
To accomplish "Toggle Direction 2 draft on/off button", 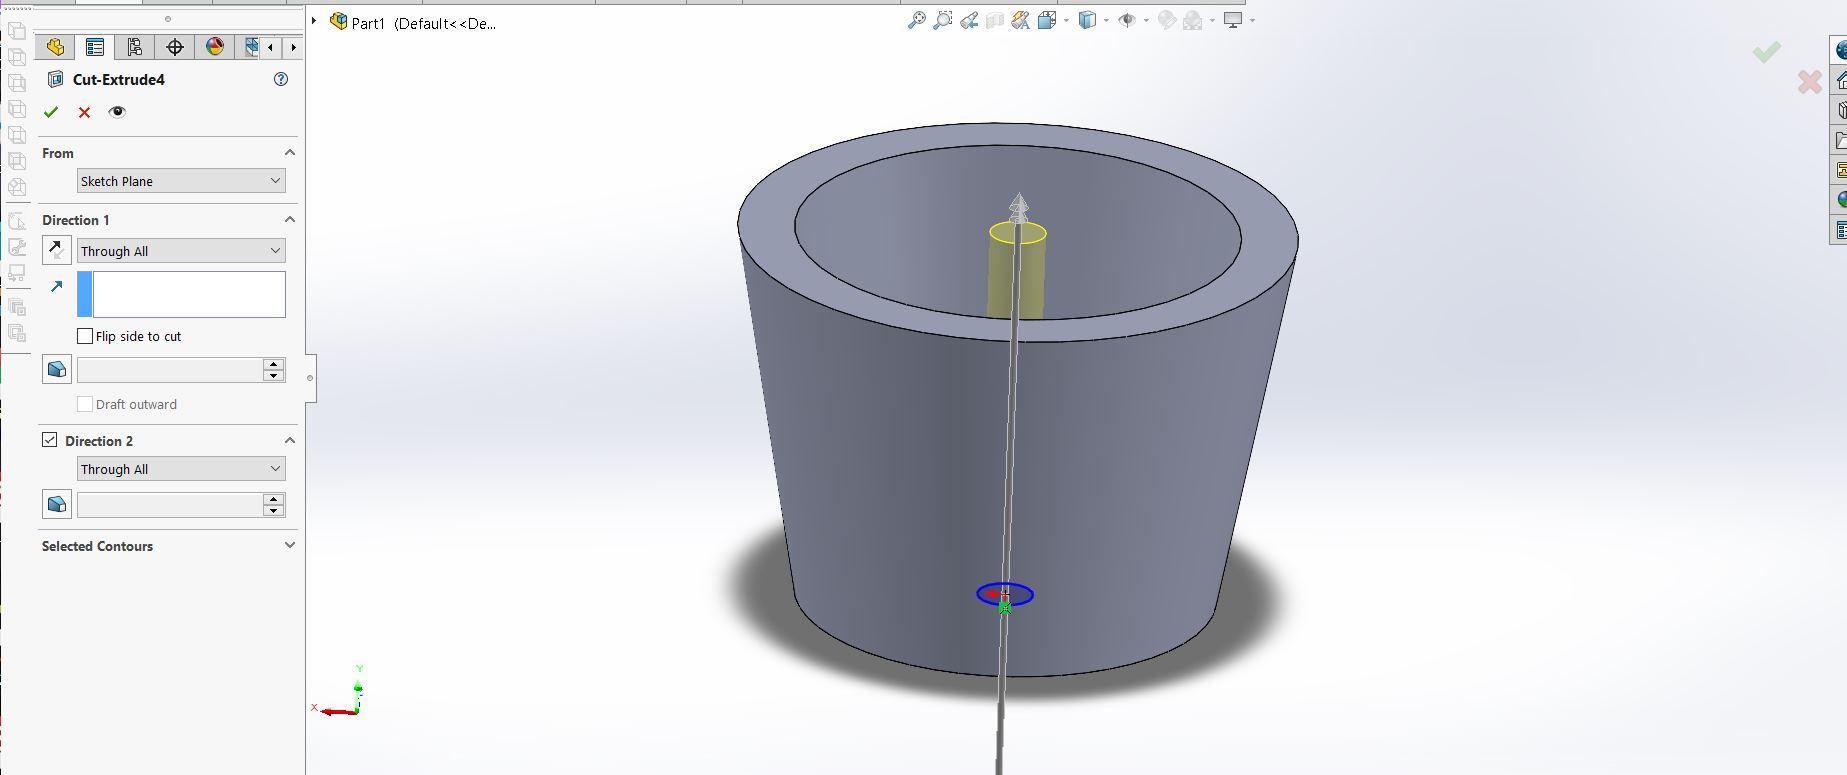I will click(57, 504).
